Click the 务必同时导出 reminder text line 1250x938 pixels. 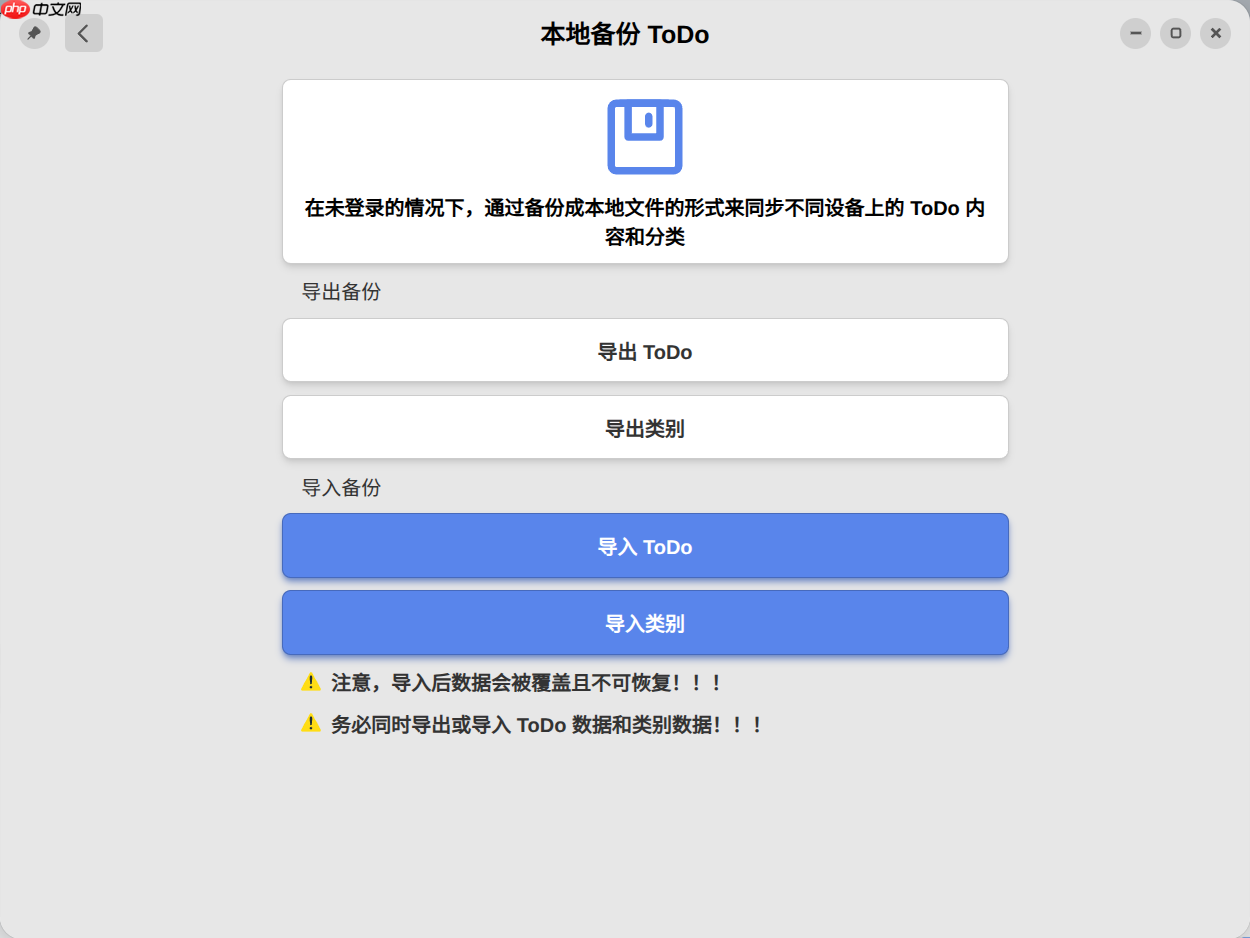545,724
